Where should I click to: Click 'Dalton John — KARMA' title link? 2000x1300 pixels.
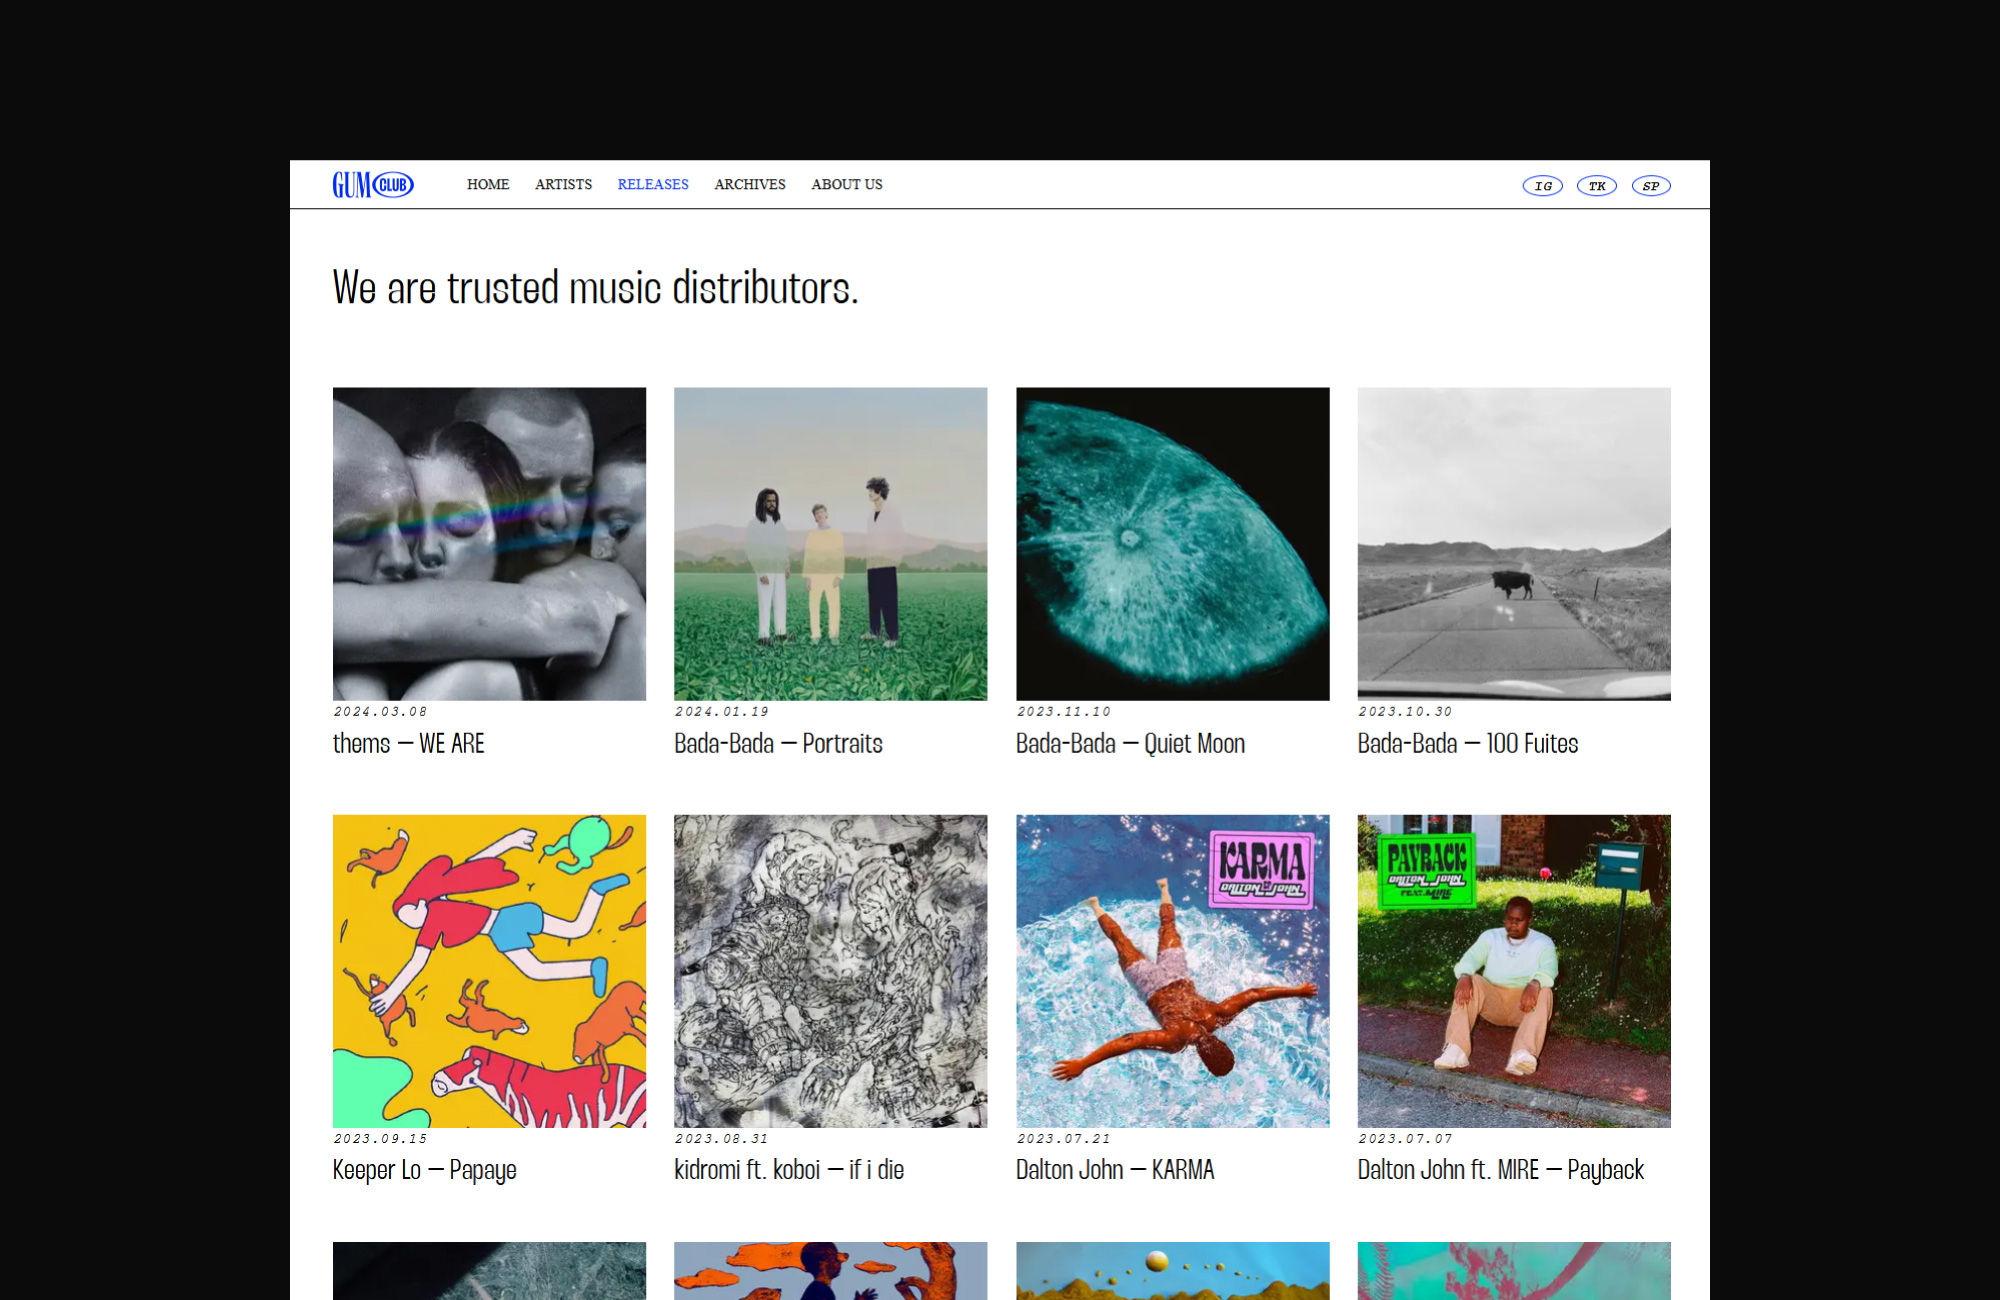(x=1114, y=1170)
